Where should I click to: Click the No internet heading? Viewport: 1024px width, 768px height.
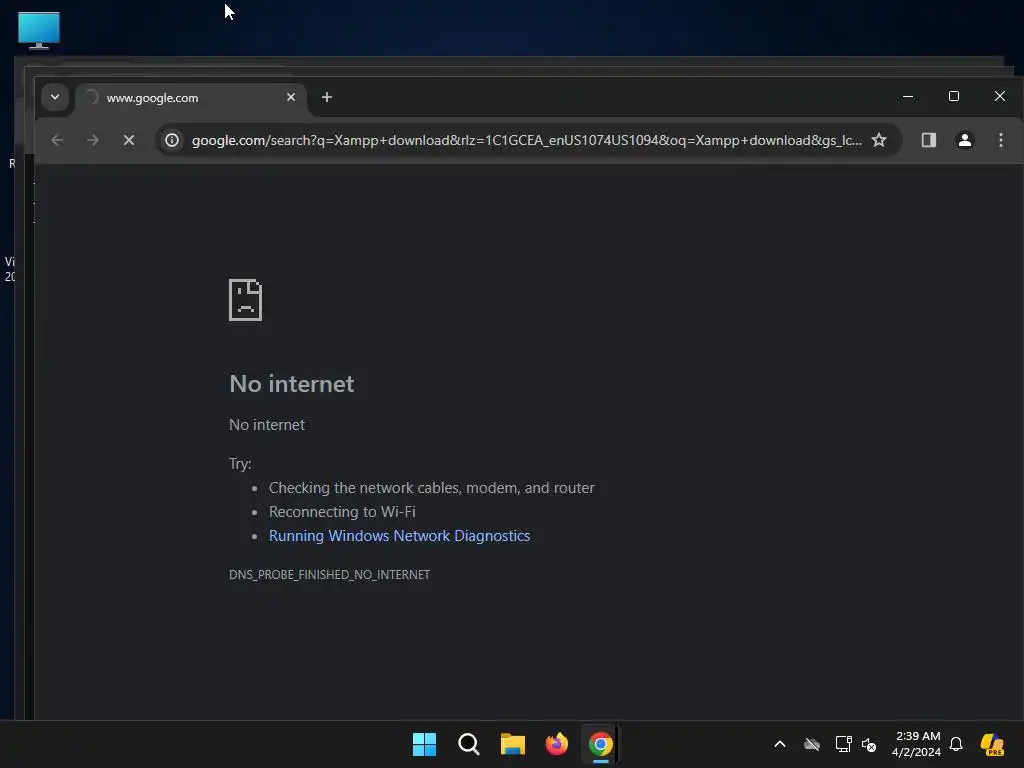click(x=292, y=384)
